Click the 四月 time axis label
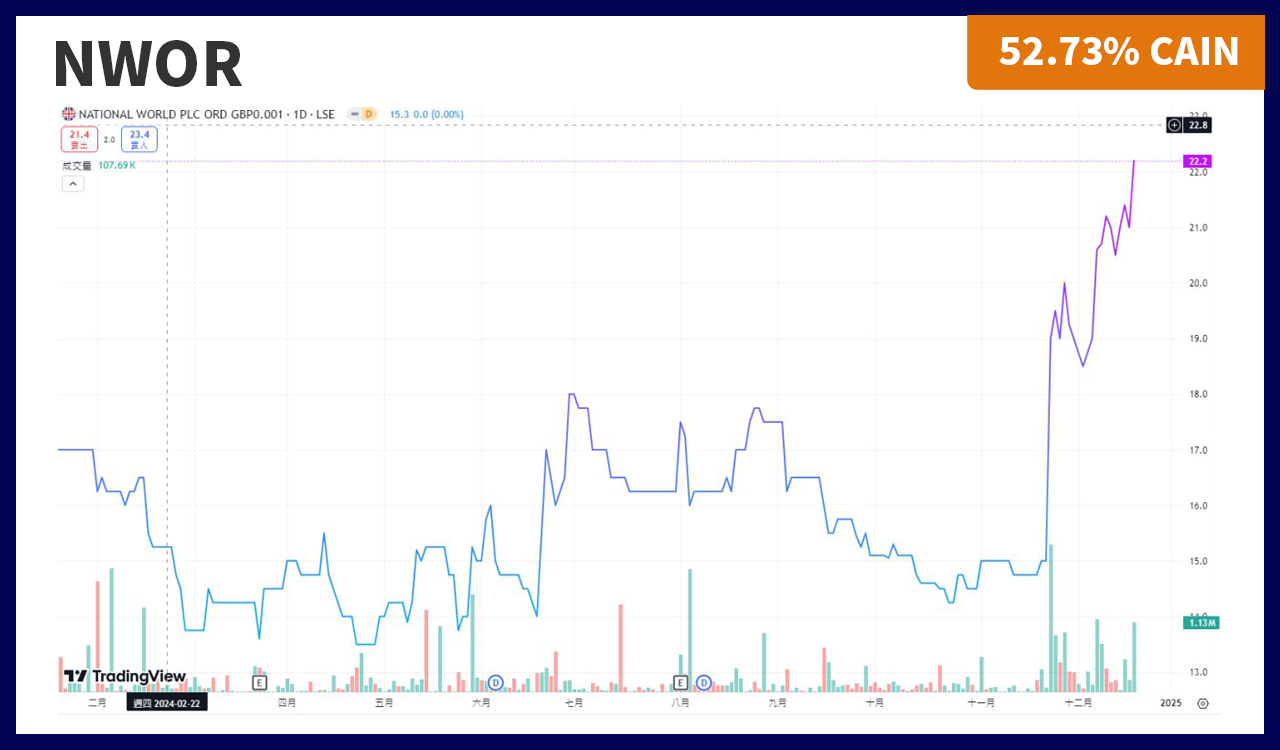Image resolution: width=1280 pixels, height=750 pixels. pos(287,703)
